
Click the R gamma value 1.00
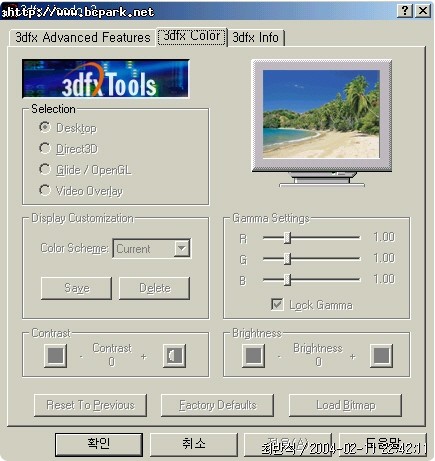(384, 237)
